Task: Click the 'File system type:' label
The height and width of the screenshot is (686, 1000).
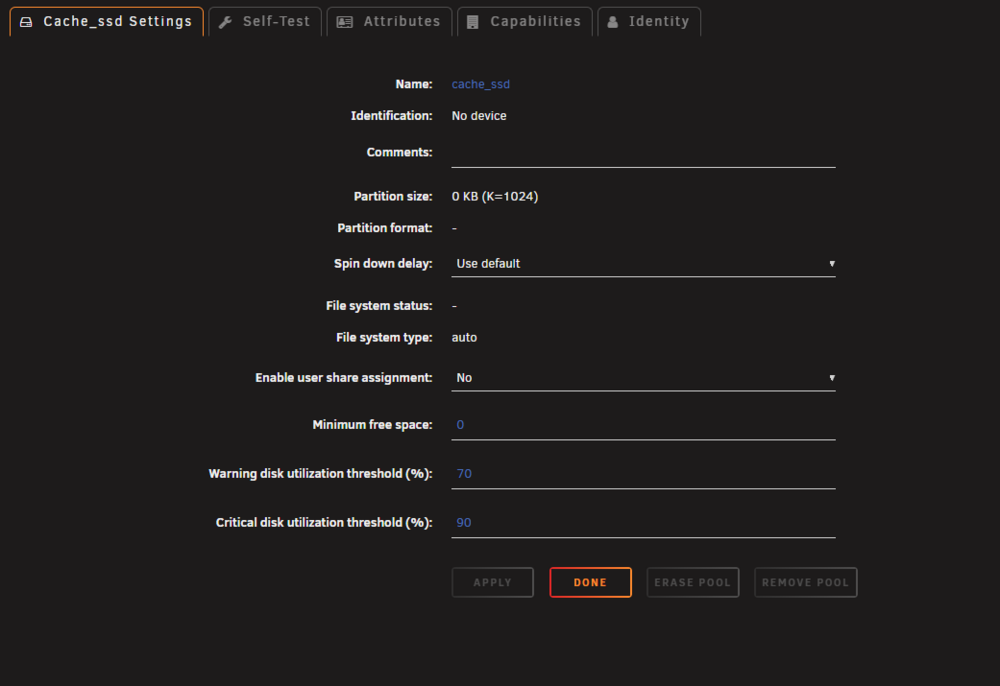Action: [384, 338]
